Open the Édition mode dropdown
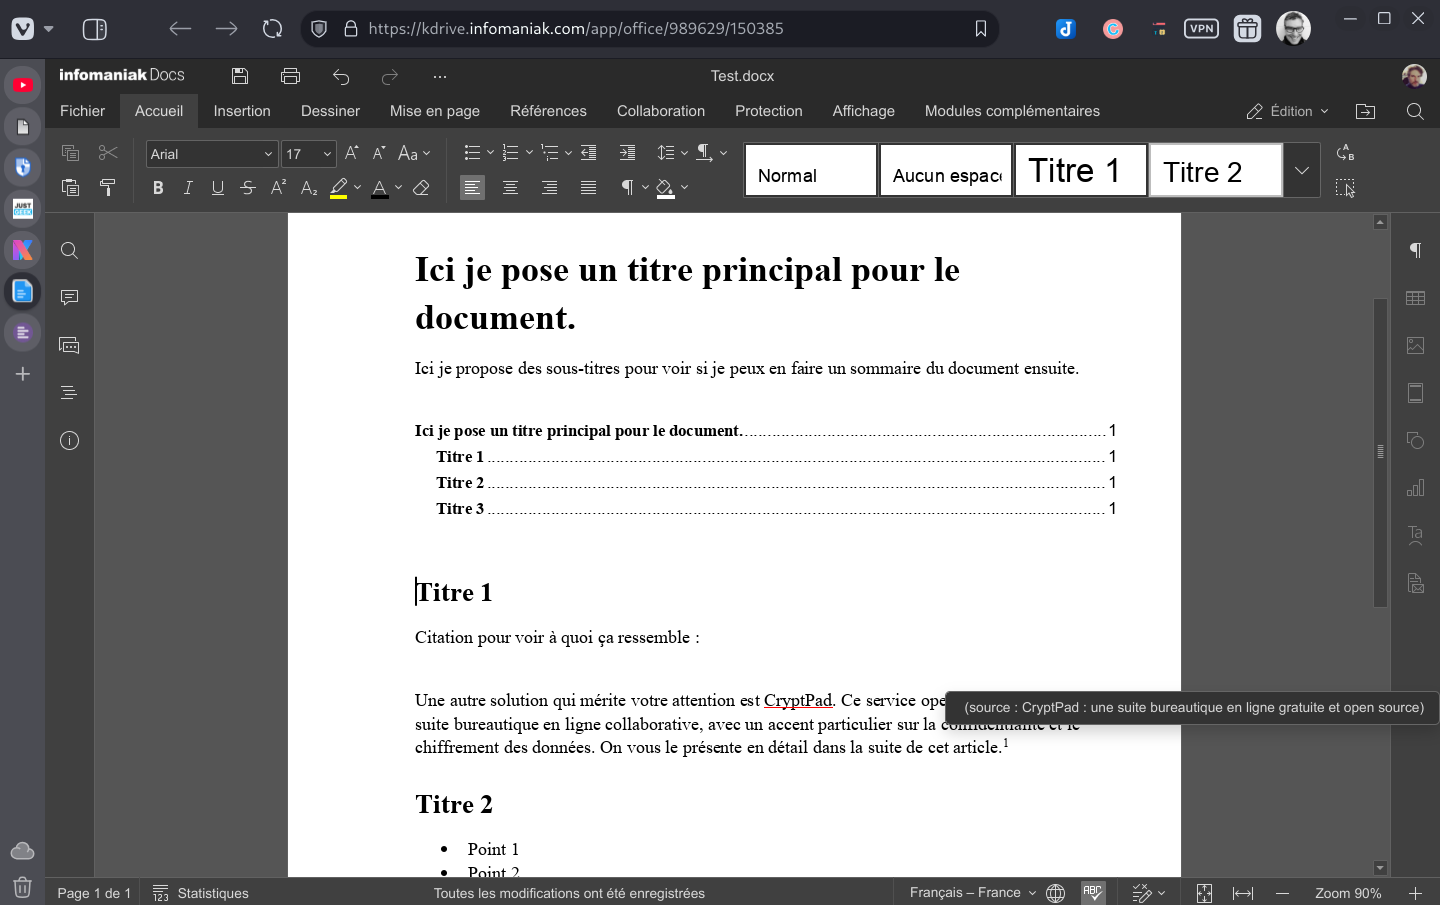The image size is (1440, 905). coord(1288,111)
